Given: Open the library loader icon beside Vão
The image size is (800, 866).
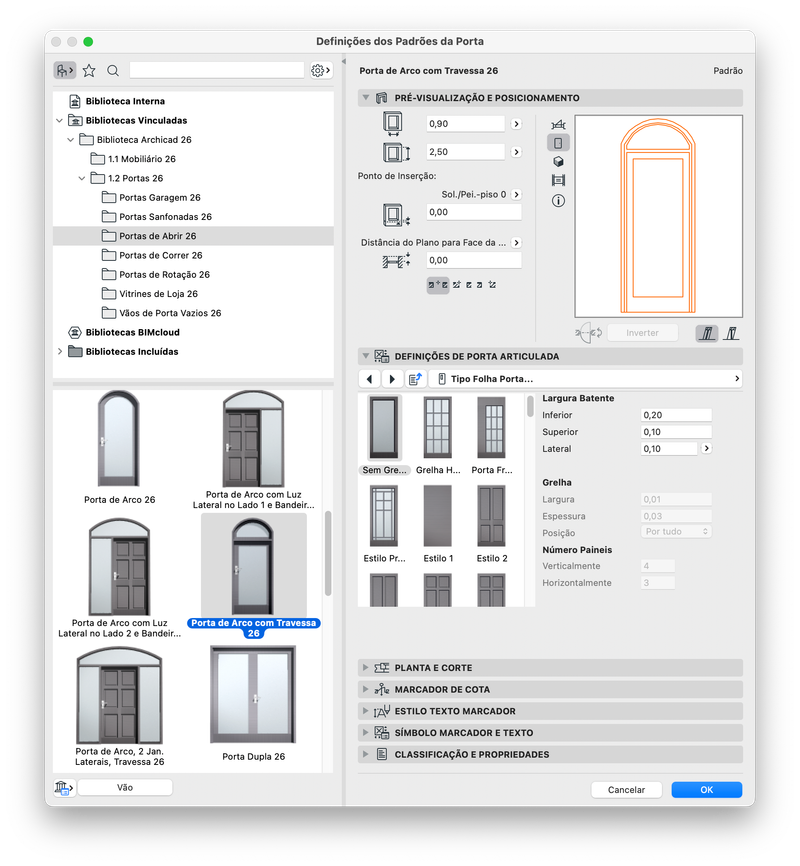Looking at the screenshot, I should pos(64,788).
